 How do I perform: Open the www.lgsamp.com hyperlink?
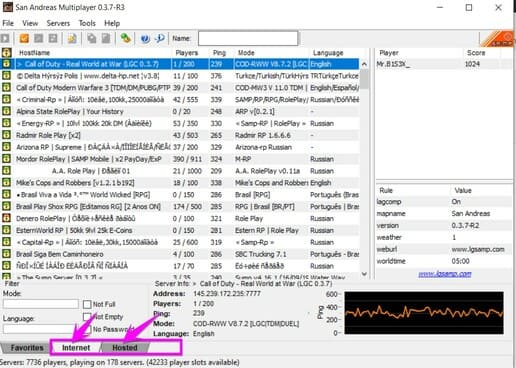coord(445,274)
